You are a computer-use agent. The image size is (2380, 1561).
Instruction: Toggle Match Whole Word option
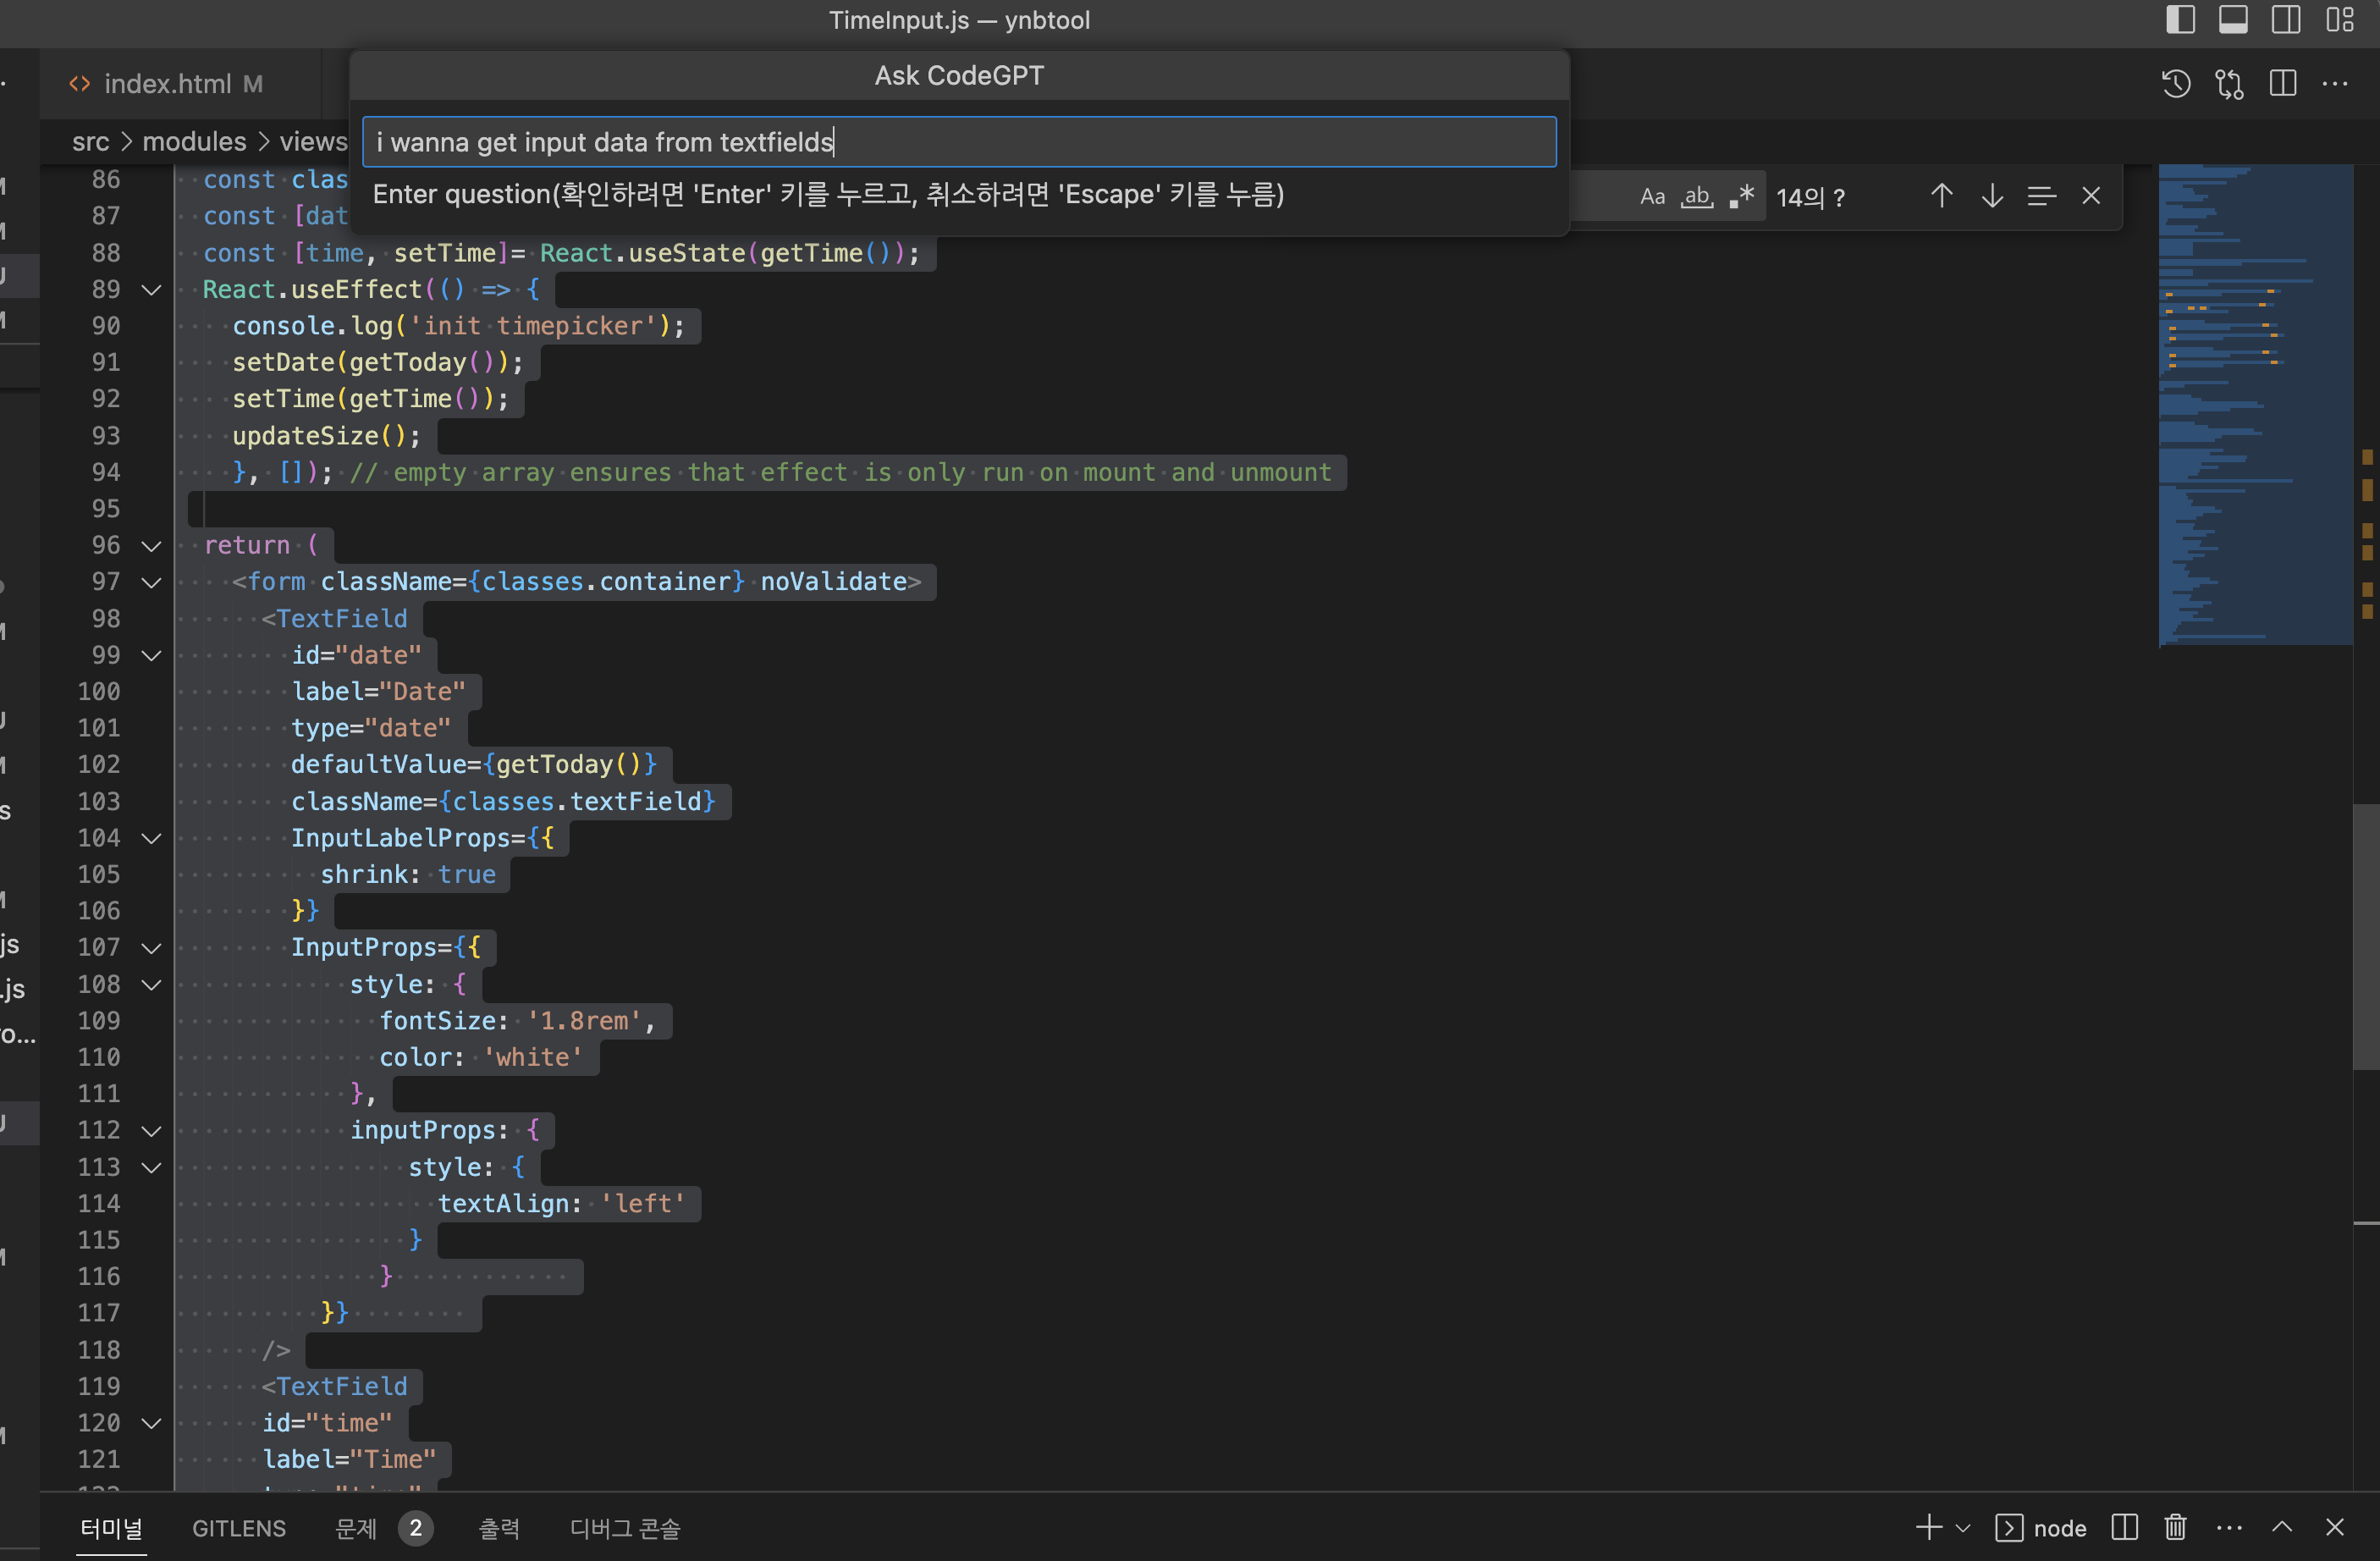pos(1697,196)
